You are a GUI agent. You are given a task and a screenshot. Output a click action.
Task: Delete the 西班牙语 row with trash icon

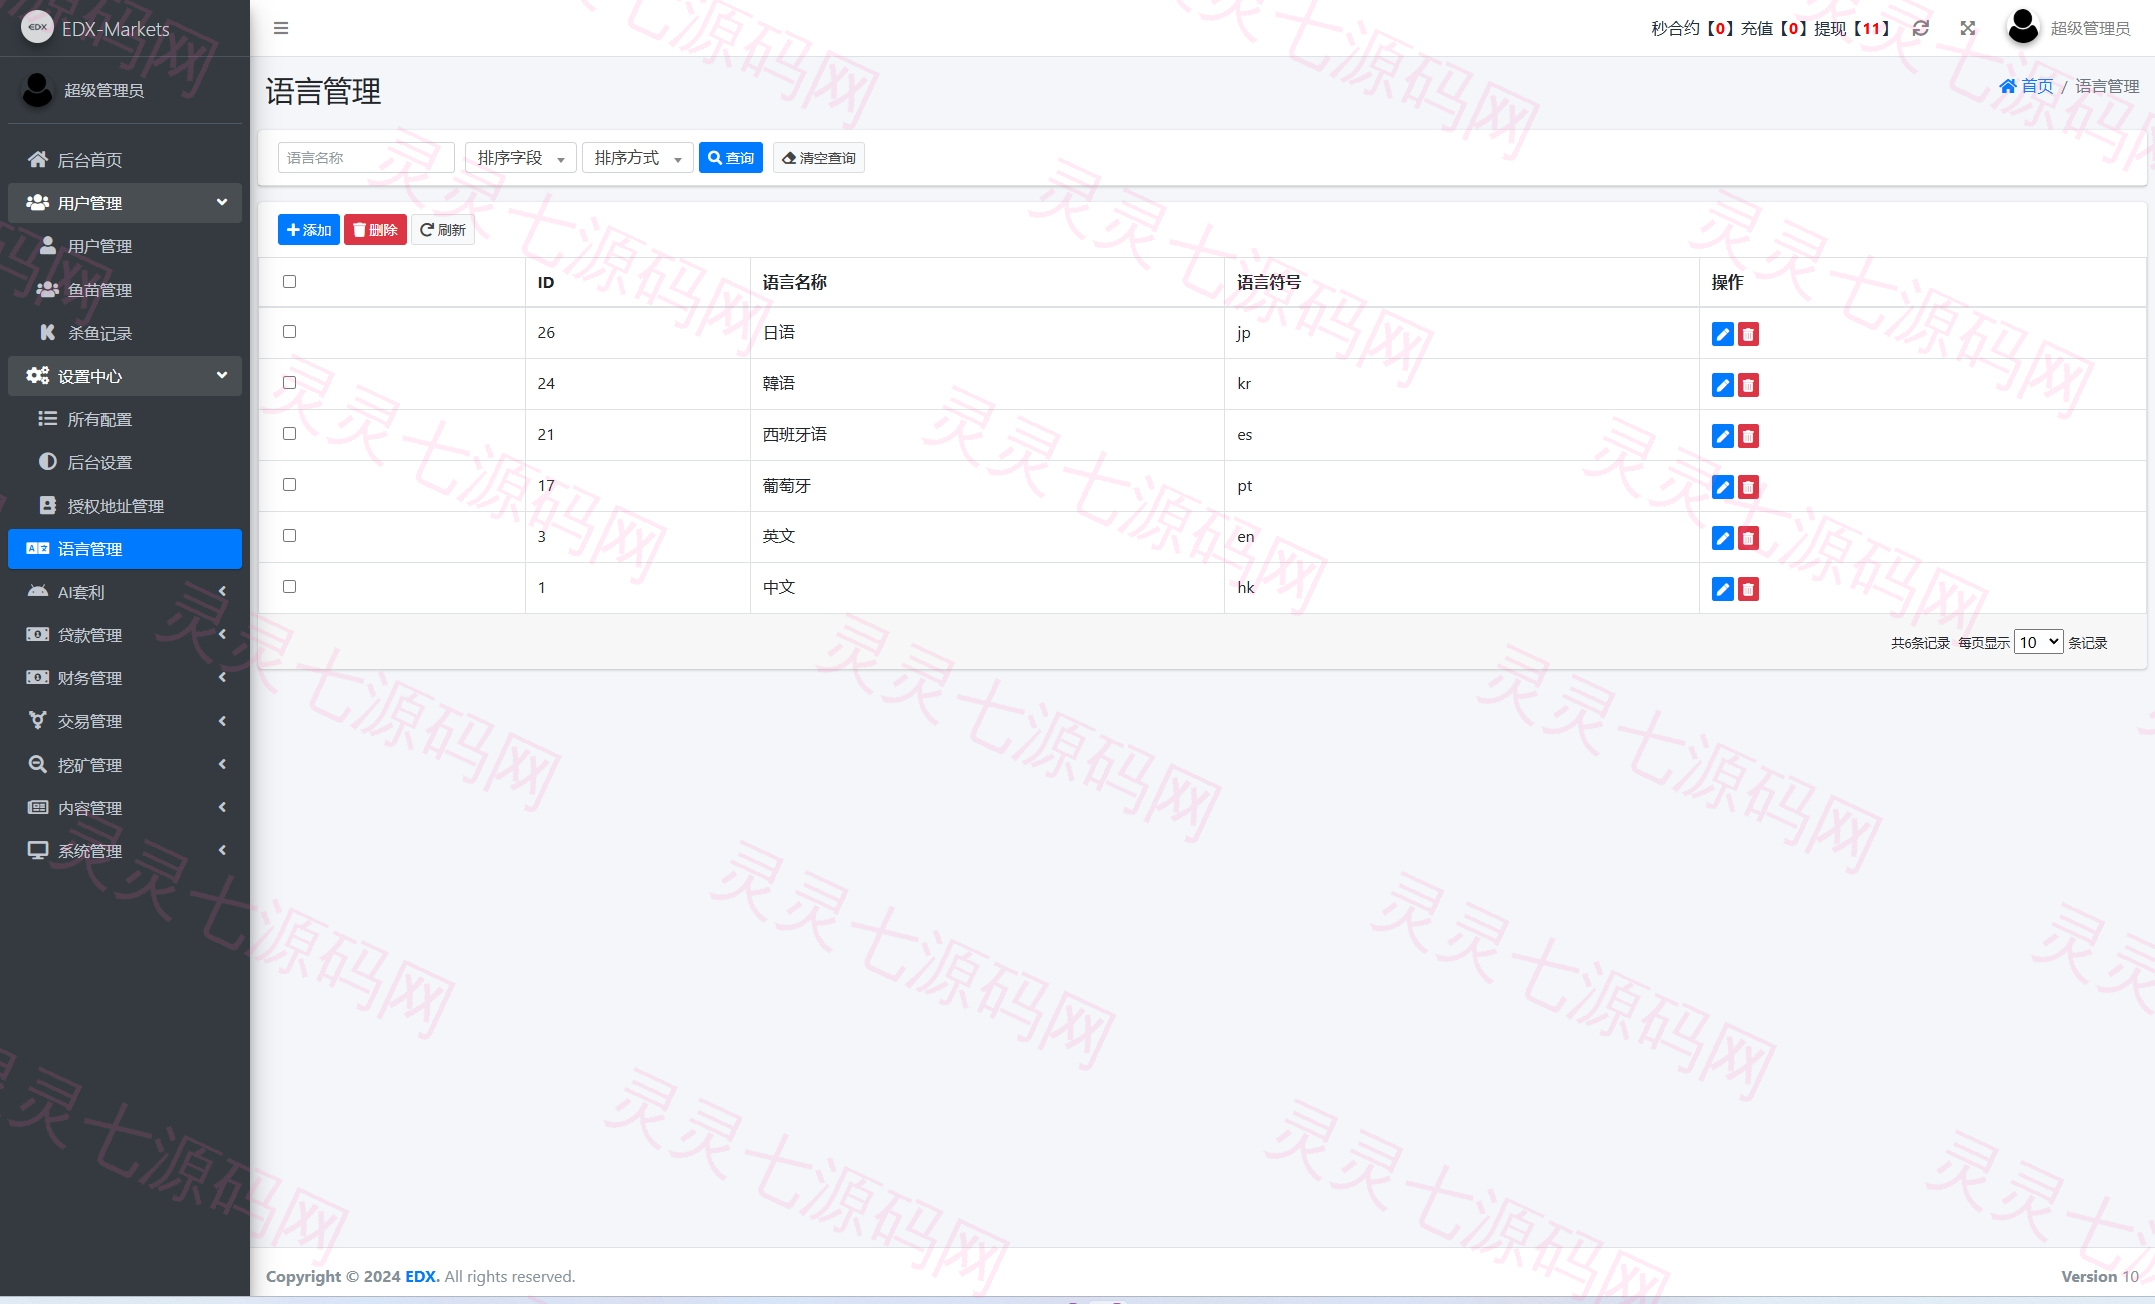coord(1748,436)
